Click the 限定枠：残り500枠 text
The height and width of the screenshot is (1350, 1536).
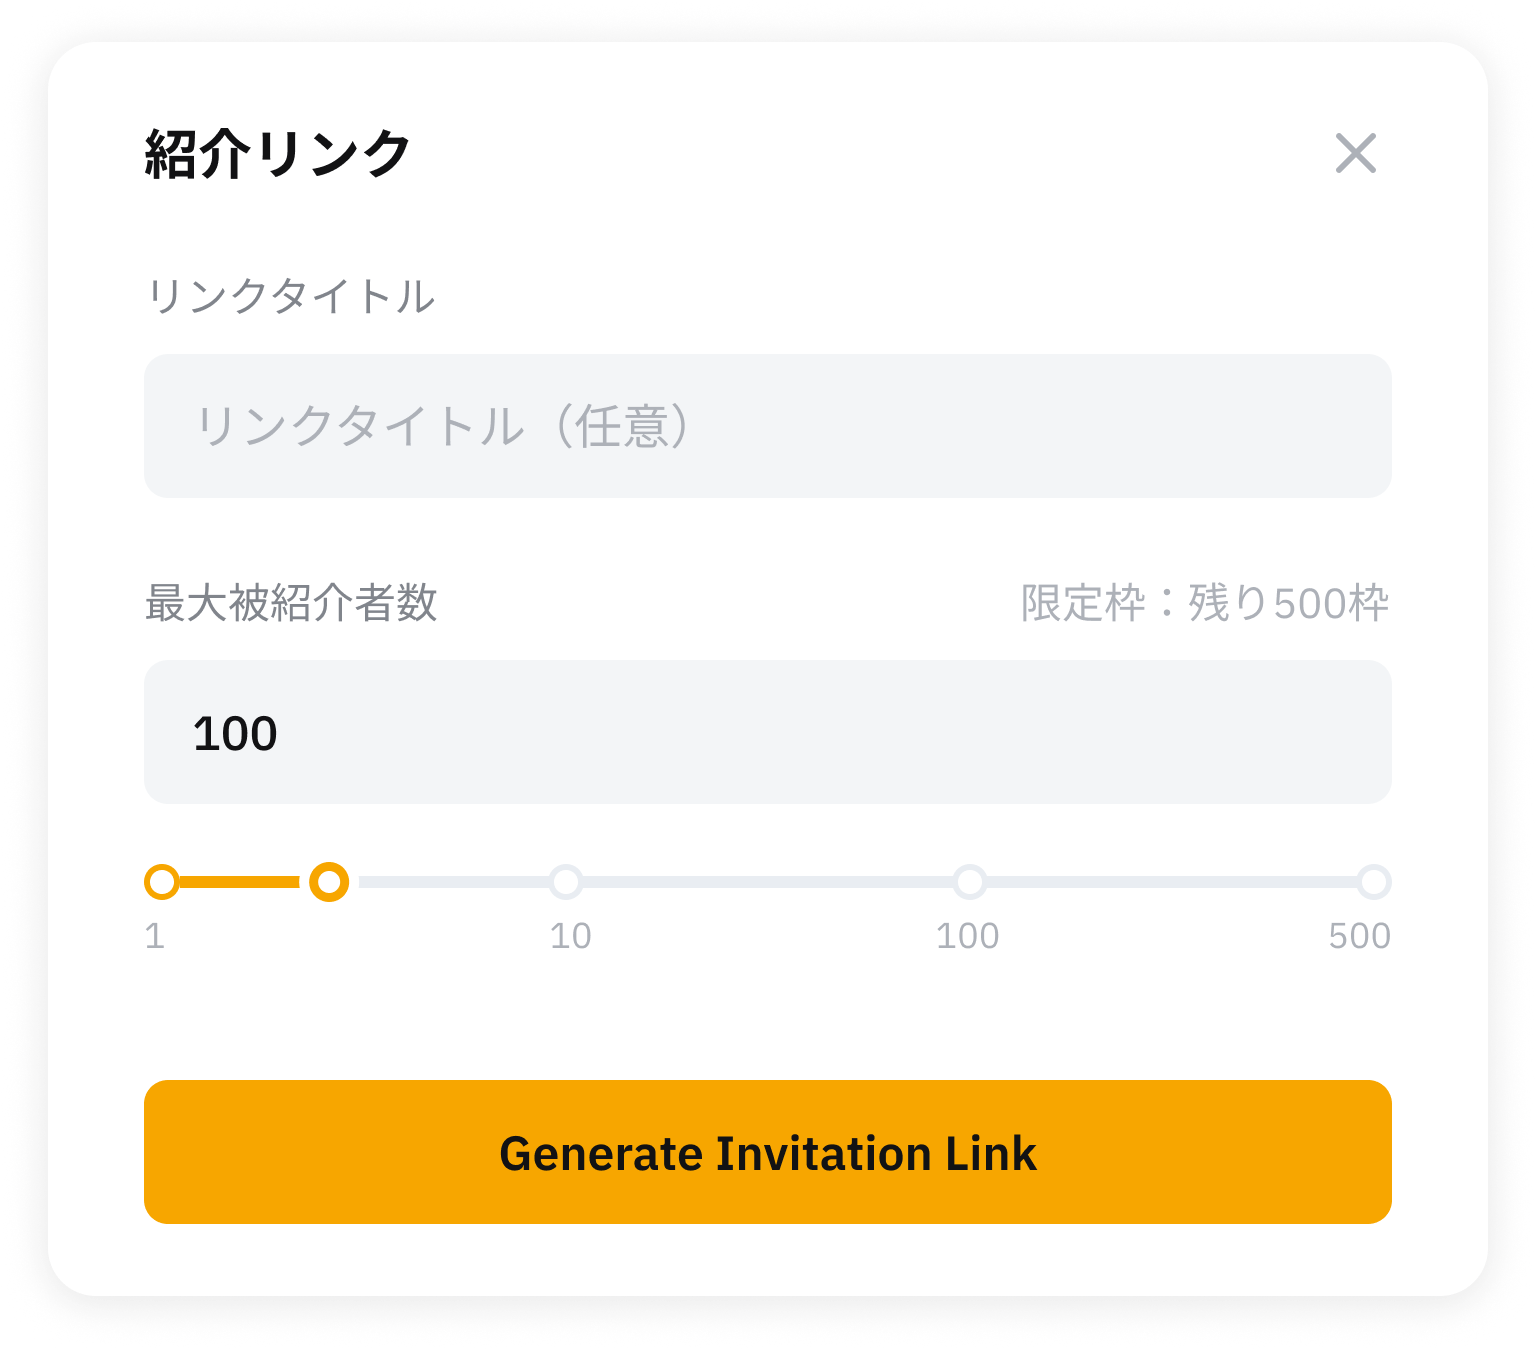(1204, 603)
